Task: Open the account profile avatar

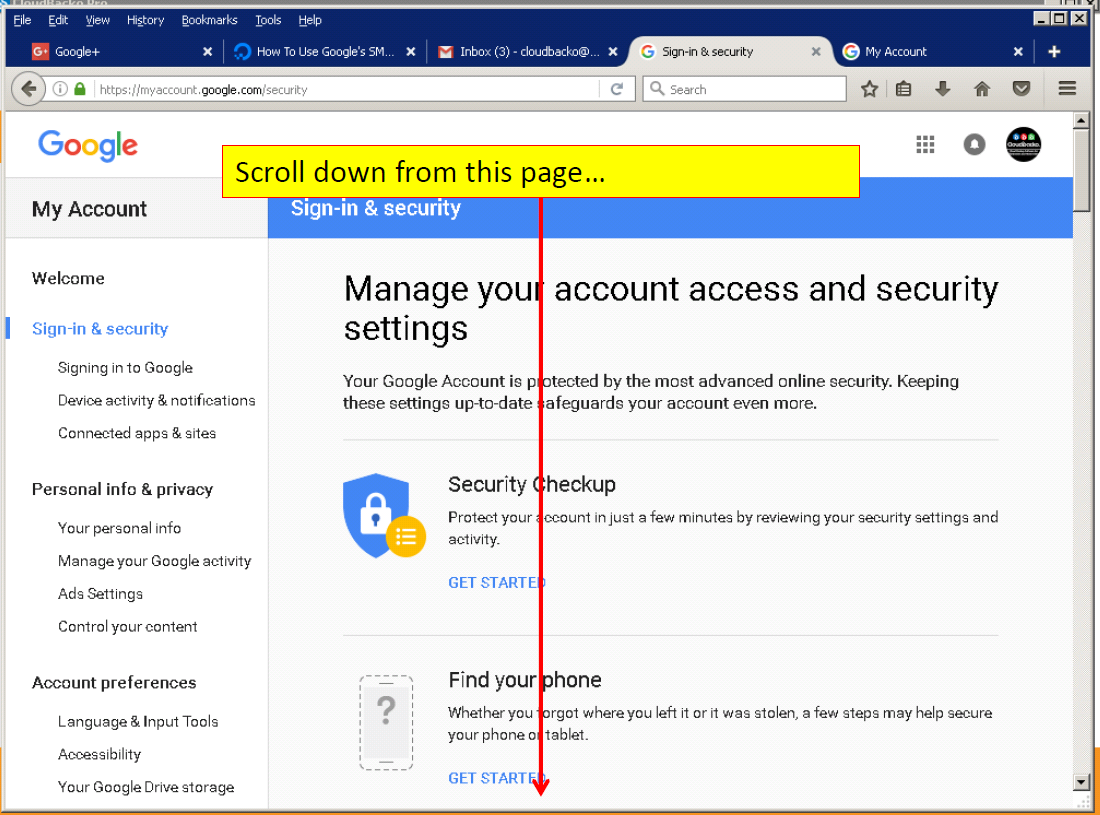Action: 1024,144
